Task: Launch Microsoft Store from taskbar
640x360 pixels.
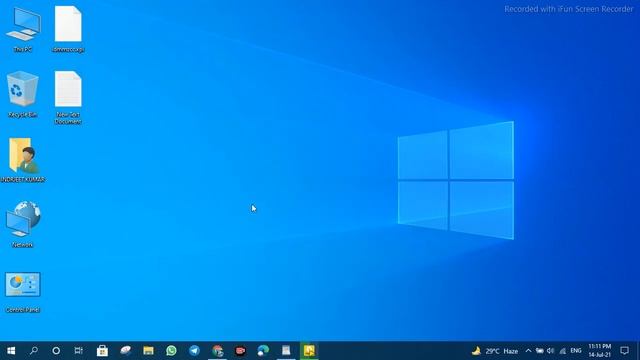Action: [x=102, y=351]
